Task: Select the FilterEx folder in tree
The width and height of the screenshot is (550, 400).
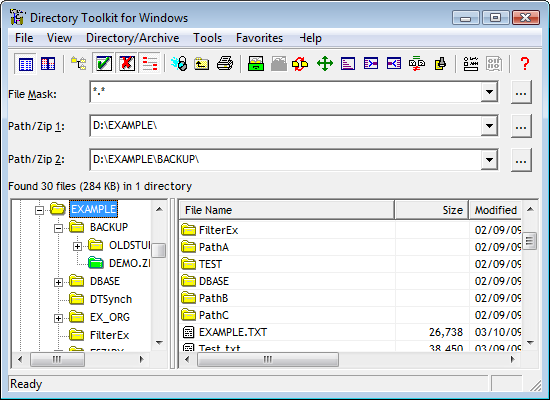Action: coord(109,335)
